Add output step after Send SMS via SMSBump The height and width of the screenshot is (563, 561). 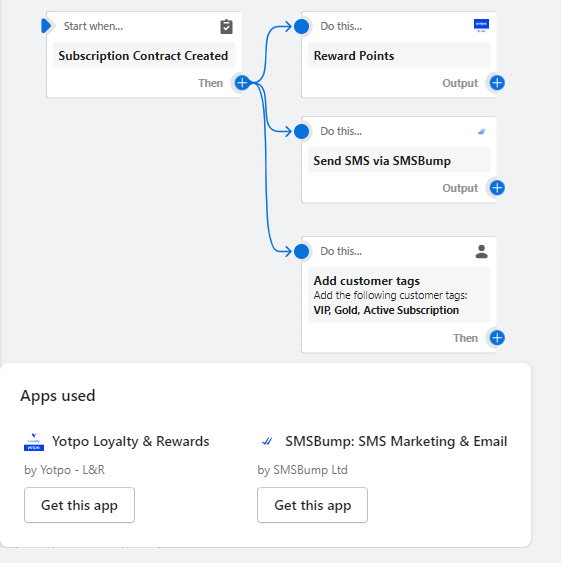coord(497,188)
